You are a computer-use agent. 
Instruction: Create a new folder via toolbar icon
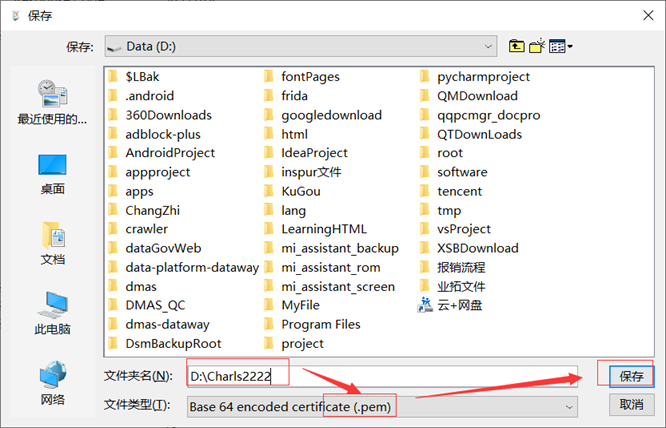tap(537, 46)
